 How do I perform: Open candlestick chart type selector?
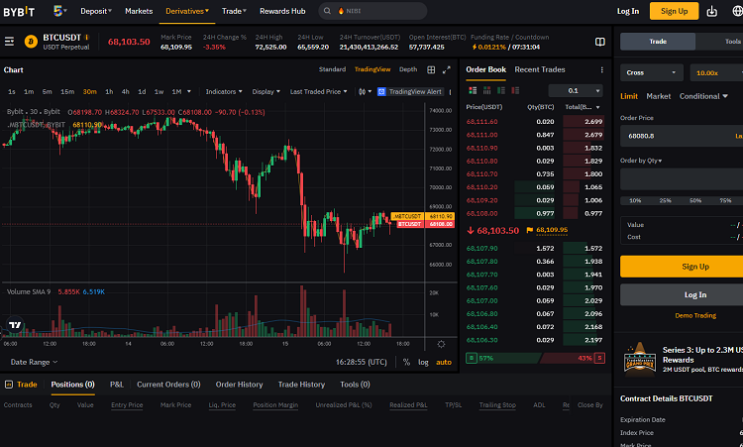click(x=365, y=91)
